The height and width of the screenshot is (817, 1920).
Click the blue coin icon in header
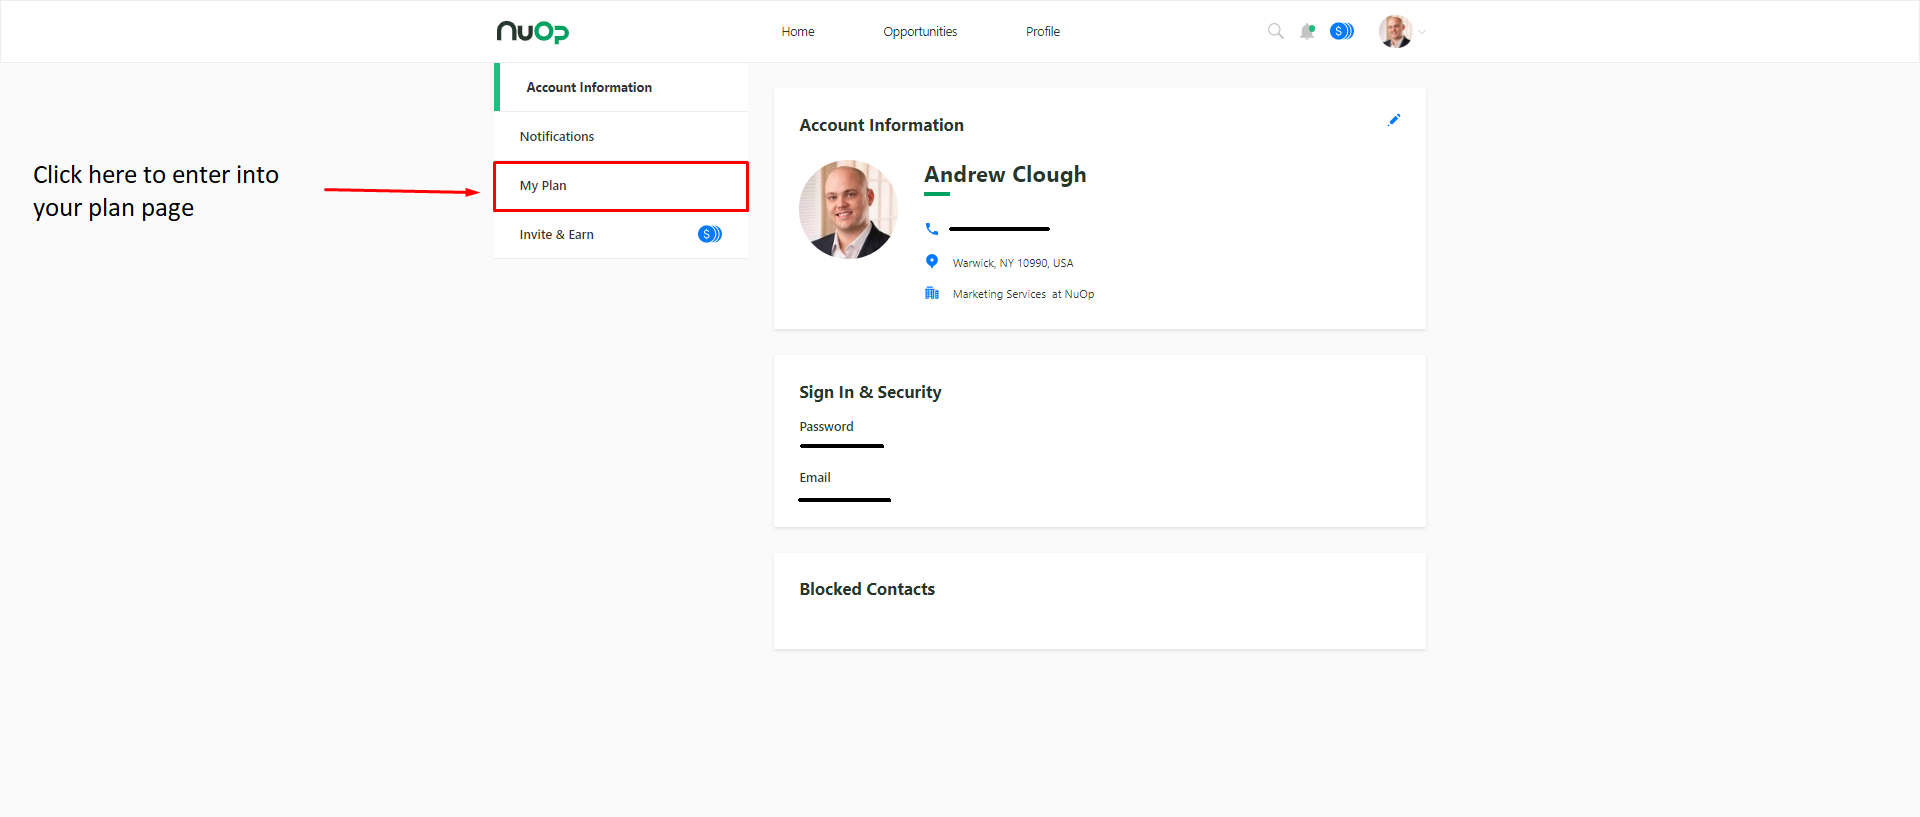point(1342,31)
